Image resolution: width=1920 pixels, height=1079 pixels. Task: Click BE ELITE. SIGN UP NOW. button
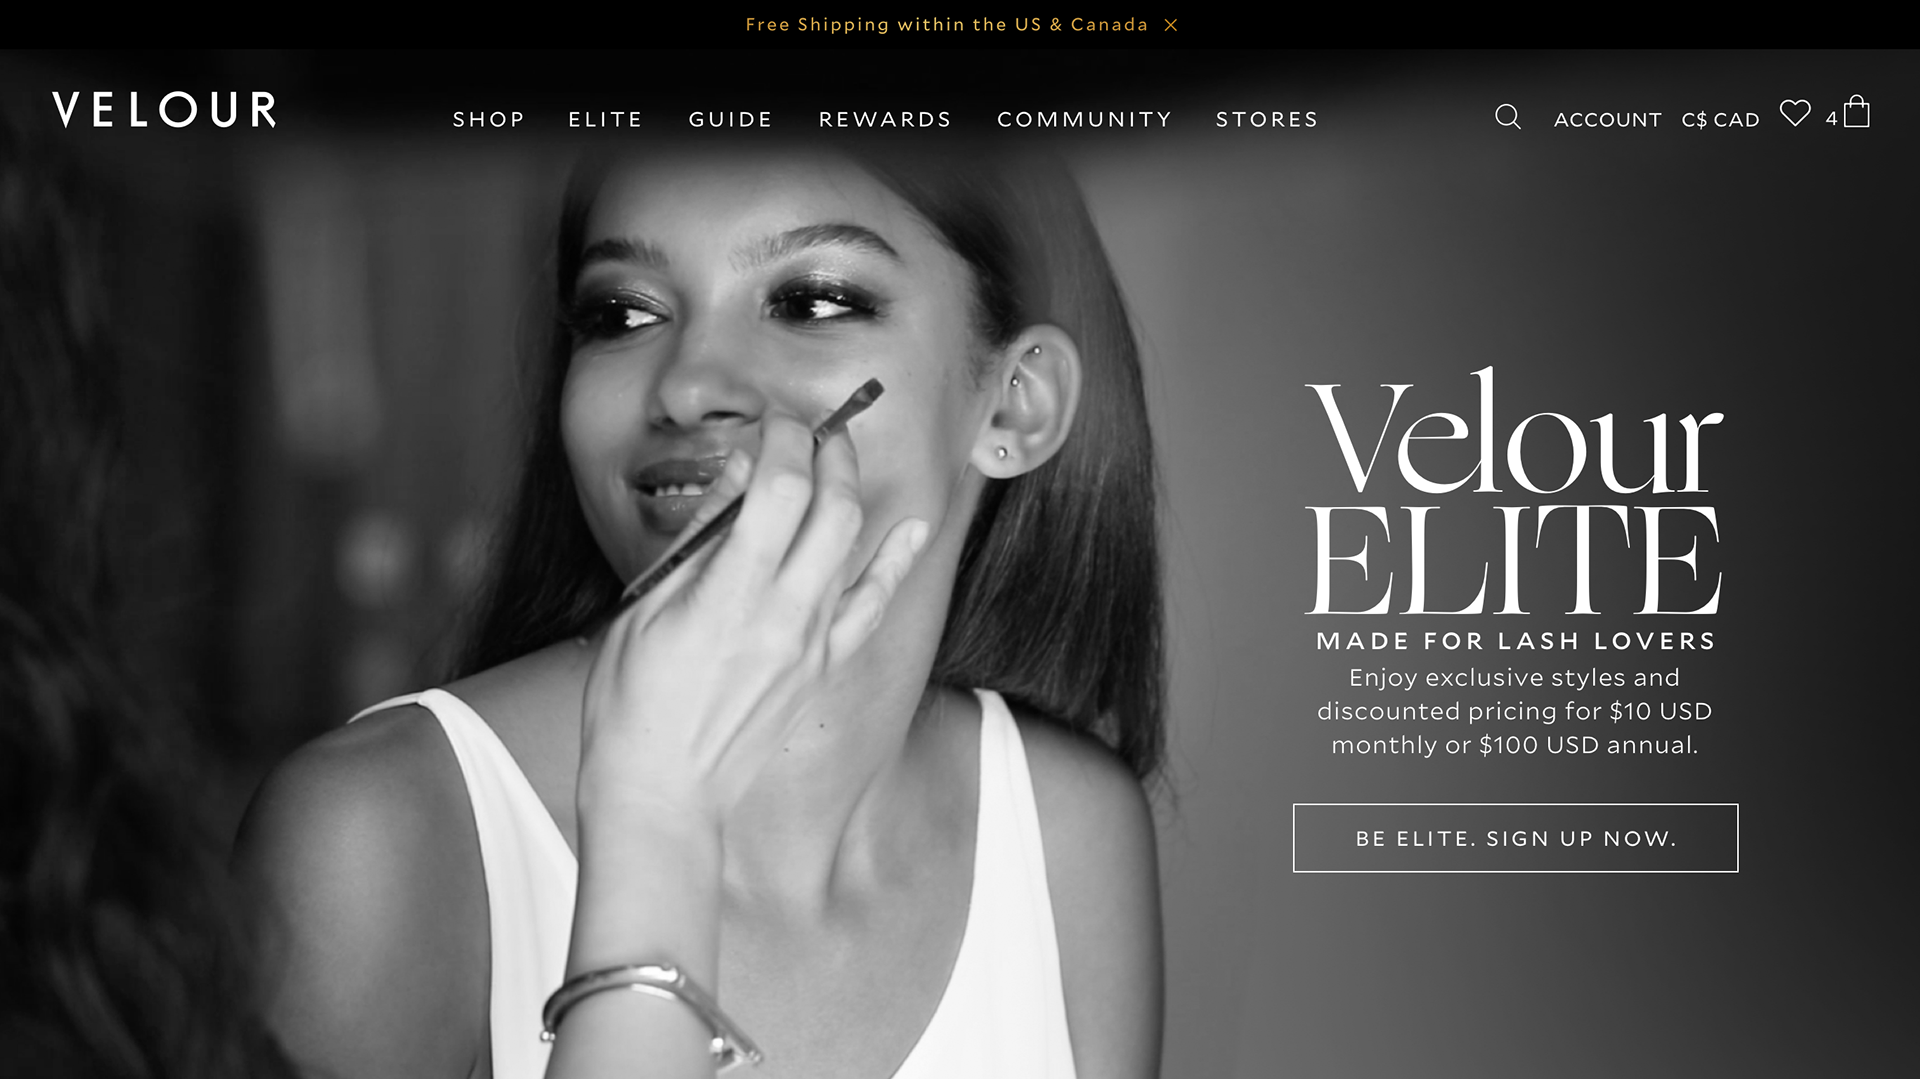pos(1516,838)
